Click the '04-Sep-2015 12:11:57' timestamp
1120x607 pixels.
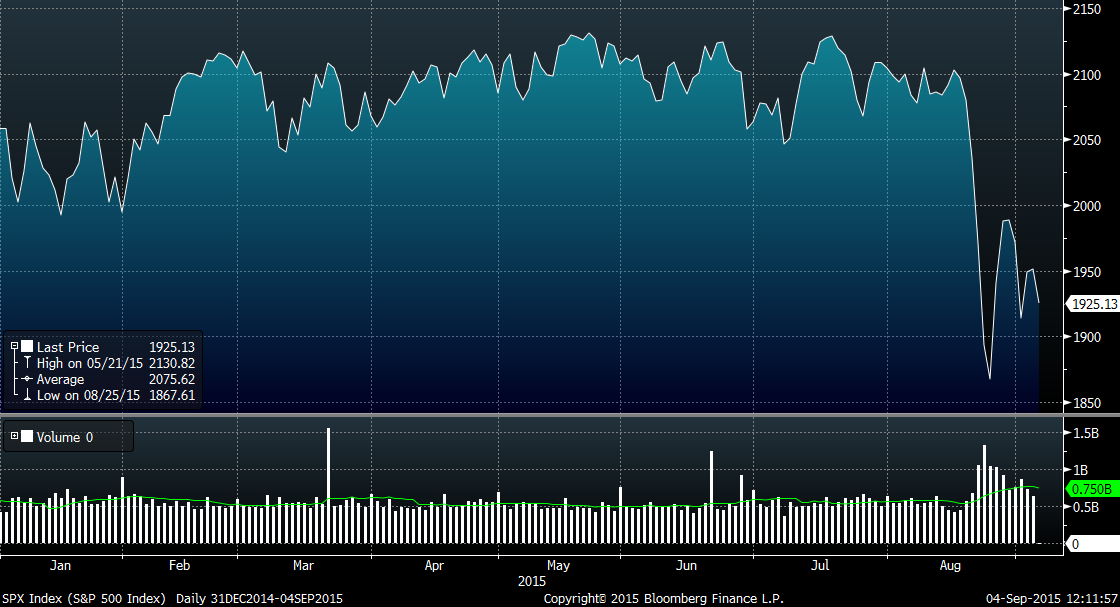(x=1052, y=598)
